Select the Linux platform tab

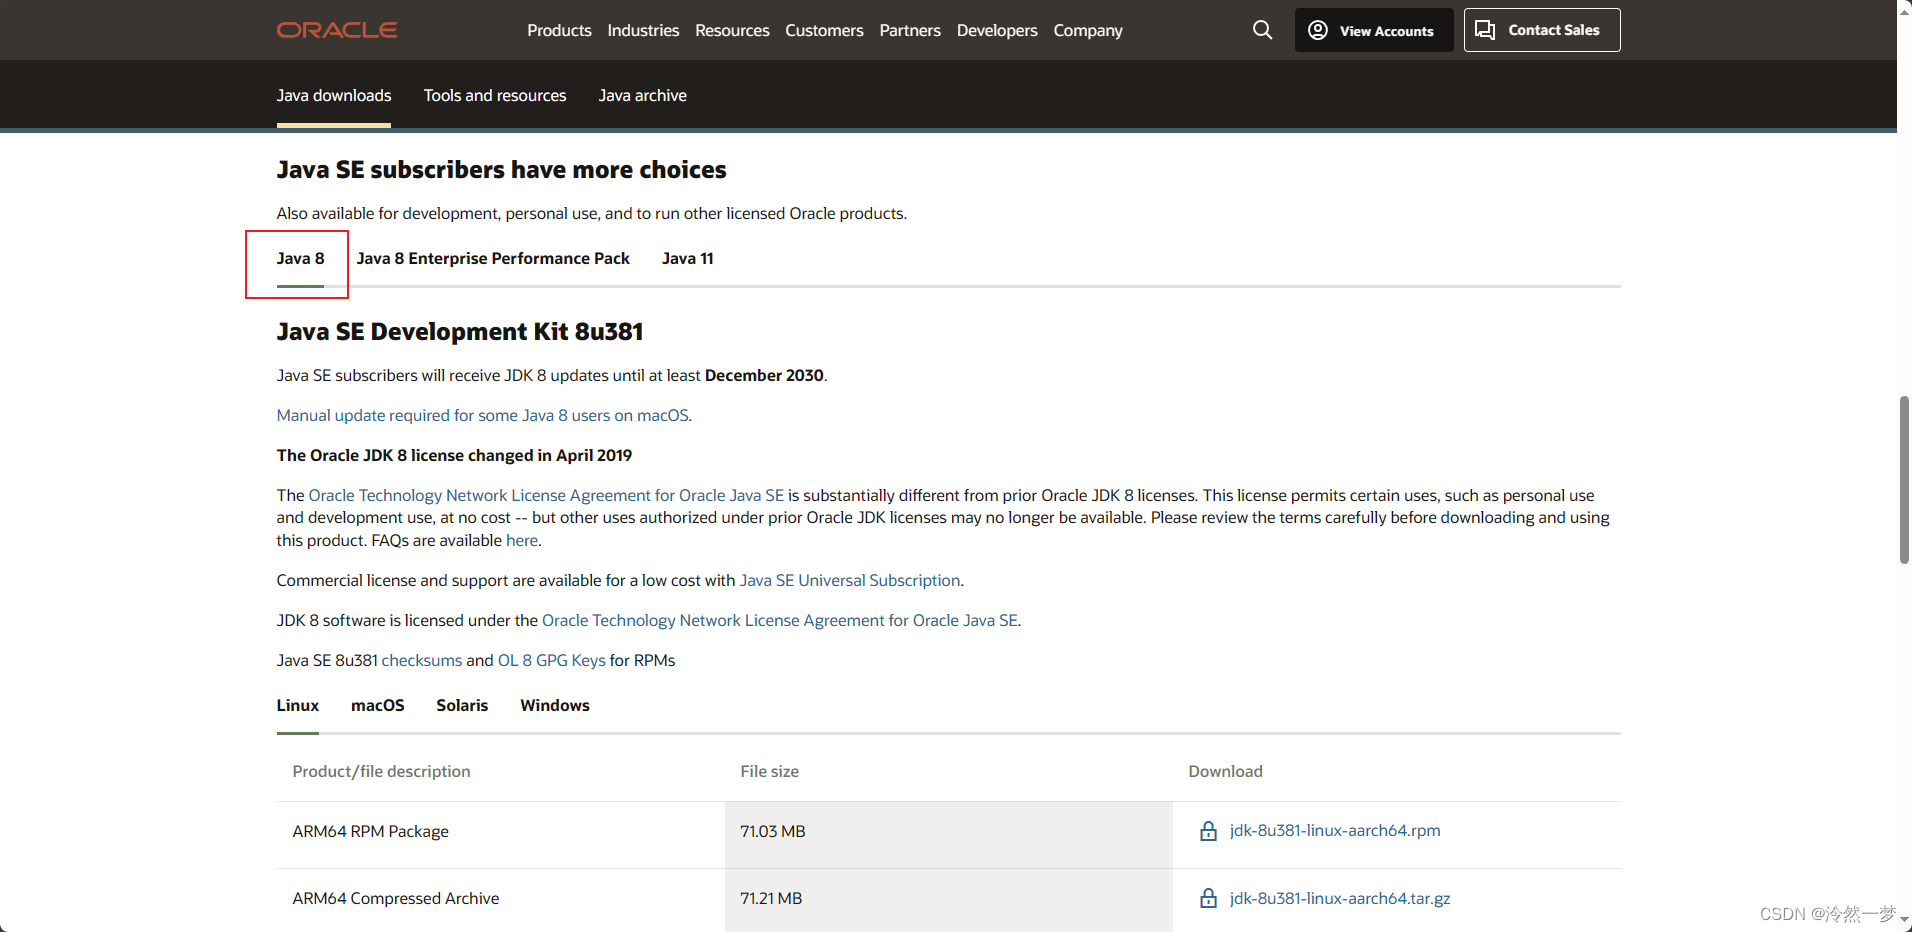click(298, 705)
